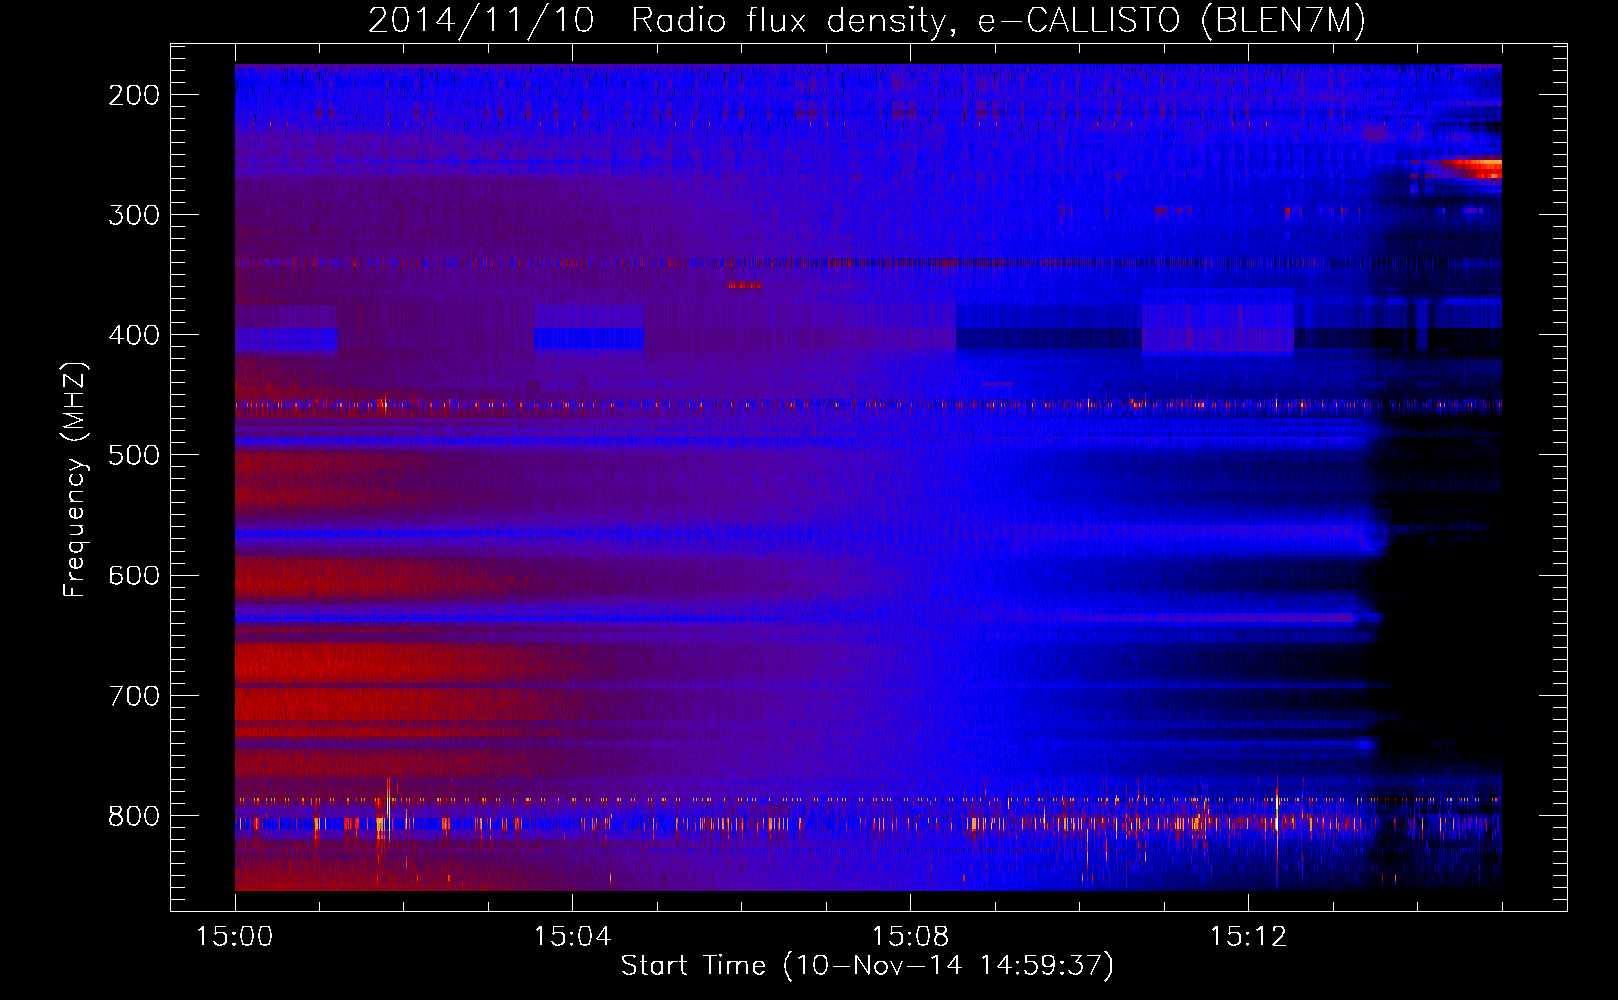Select the 200 frequency axis label

click(x=133, y=95)
